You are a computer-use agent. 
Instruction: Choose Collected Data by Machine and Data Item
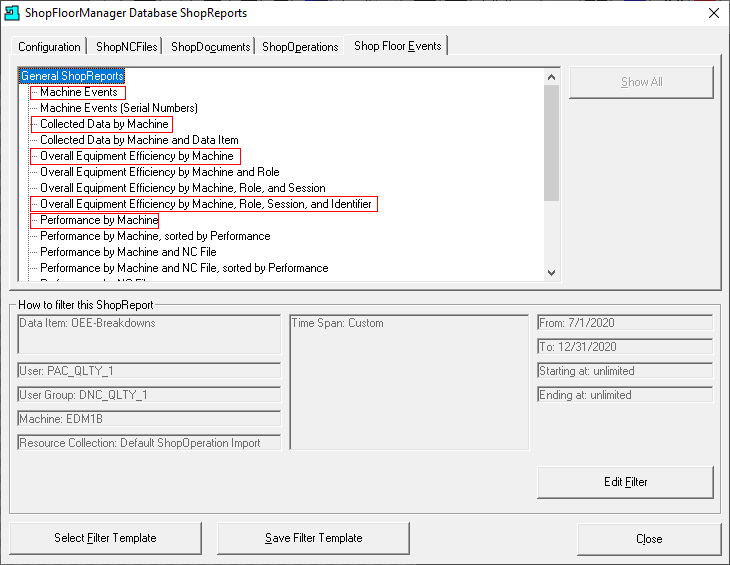139,140
